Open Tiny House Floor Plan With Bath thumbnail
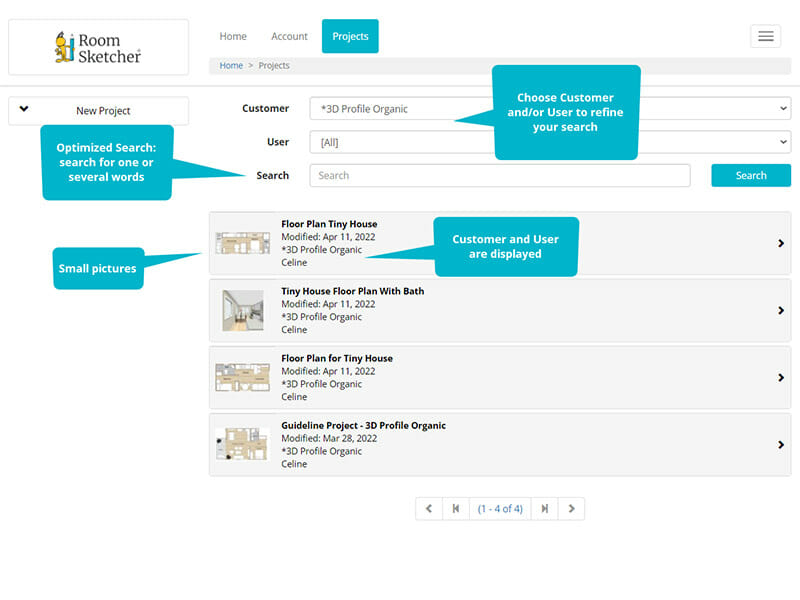The height and width of the screenshot is (600, 800). coord(243,311)
